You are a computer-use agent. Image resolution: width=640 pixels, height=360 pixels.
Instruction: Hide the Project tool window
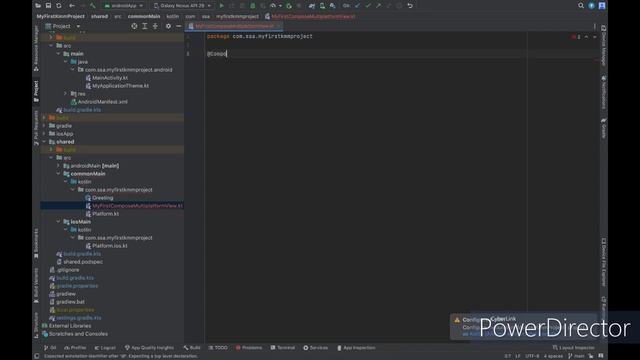tap(179, 26)
